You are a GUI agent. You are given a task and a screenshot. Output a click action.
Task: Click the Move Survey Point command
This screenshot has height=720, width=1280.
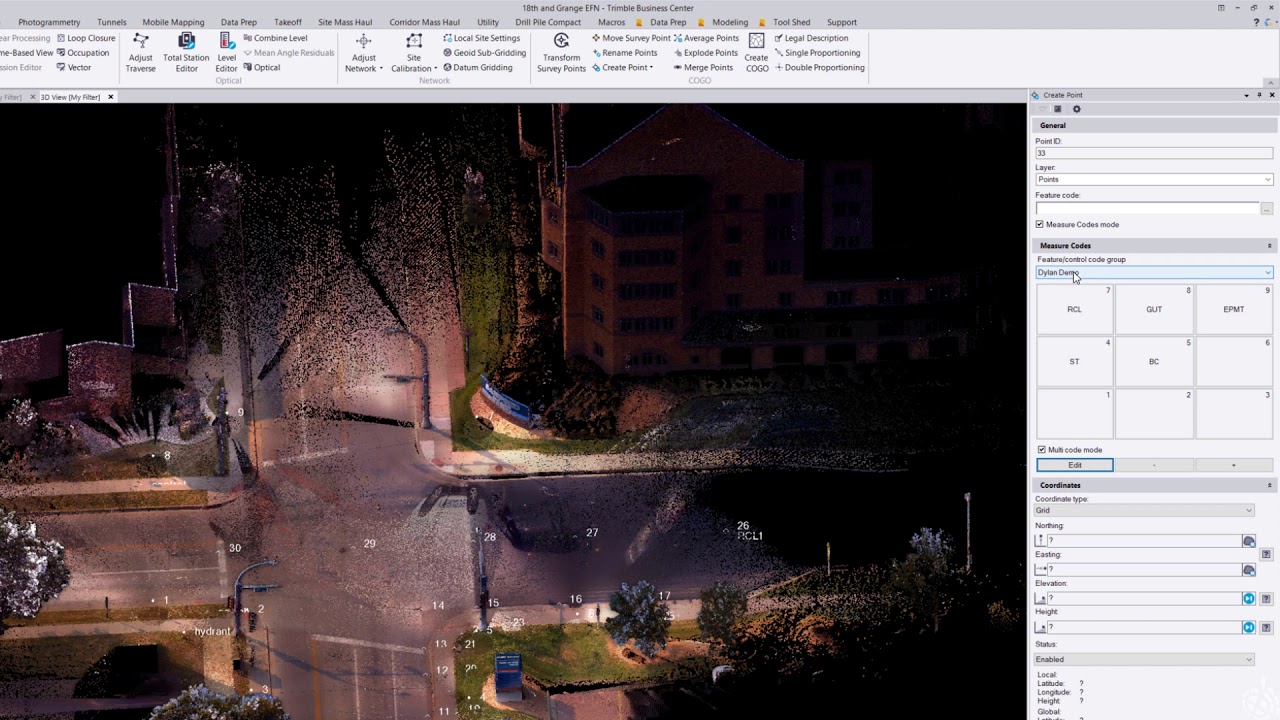(x=631, y=38)
